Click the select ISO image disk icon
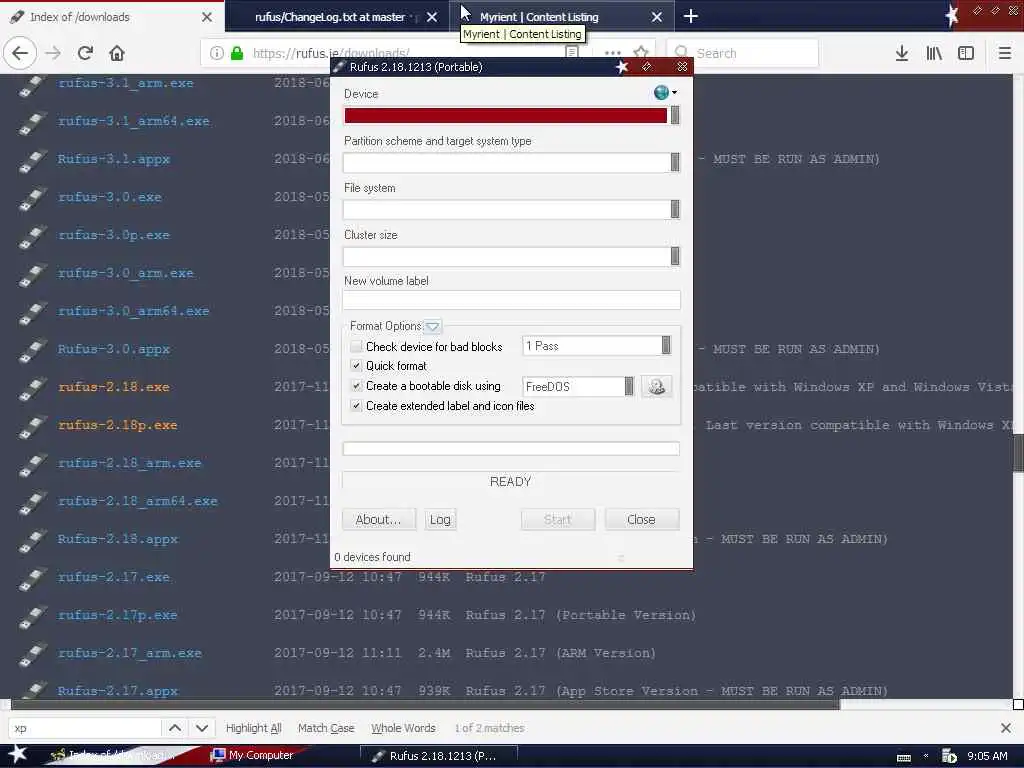 (x=656, y=387)
